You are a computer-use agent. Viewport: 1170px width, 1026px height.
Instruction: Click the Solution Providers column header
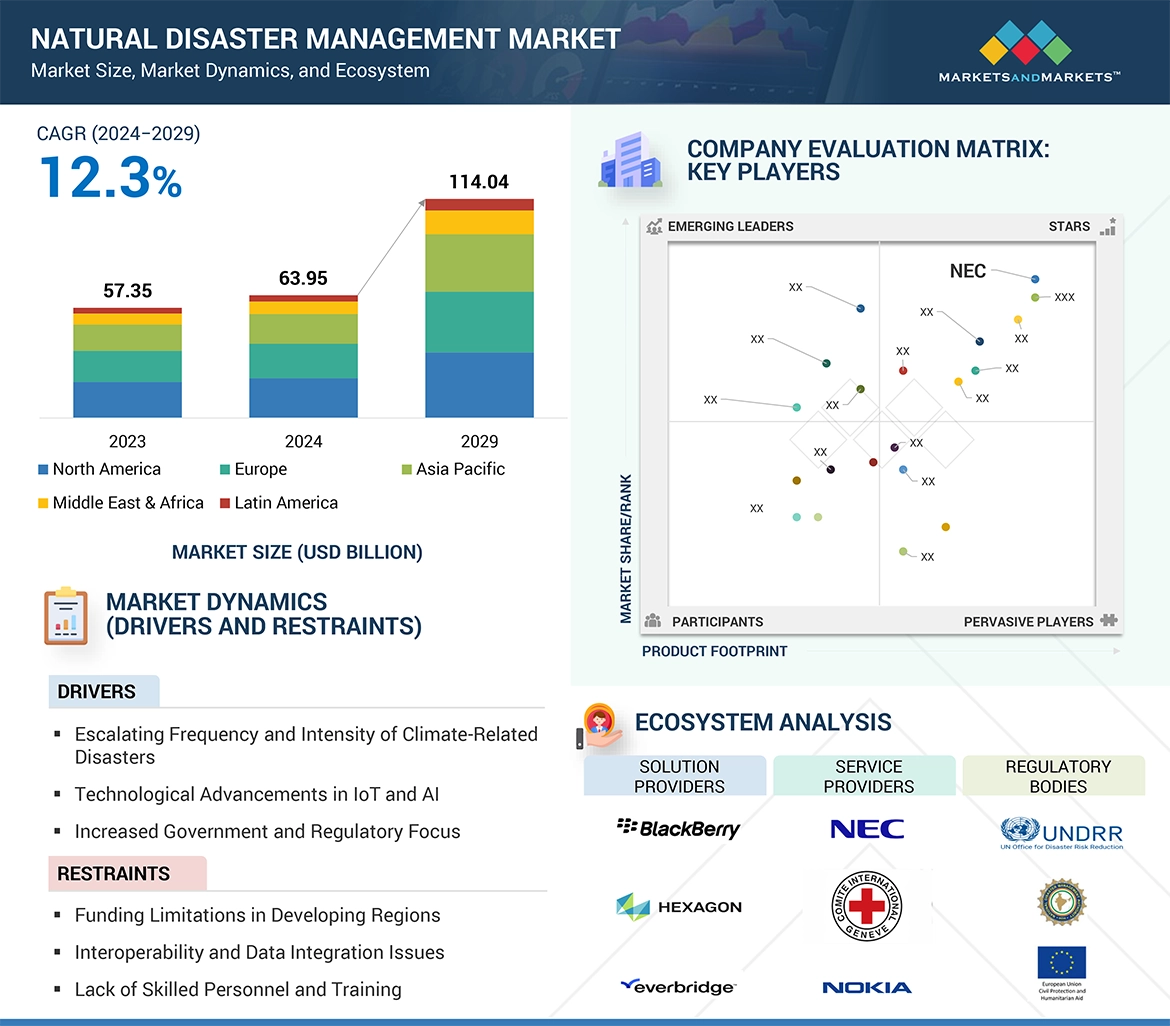pos(679,776)
